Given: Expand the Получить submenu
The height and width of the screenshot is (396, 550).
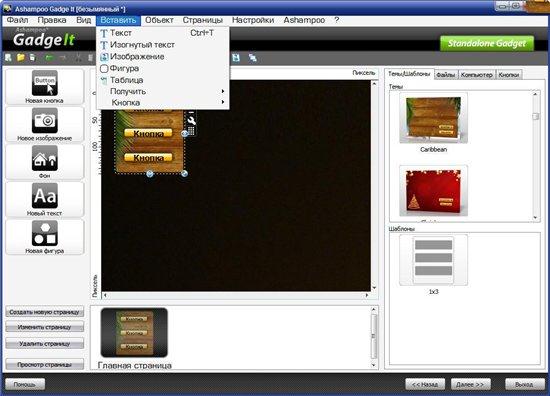Looking at the screenshot, I should tap(163, 92).
